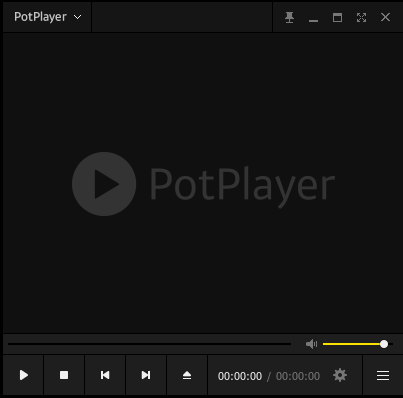403x398 pixels.
Task: Maximize the PotPlayer window
Action: tap(337, 17)
